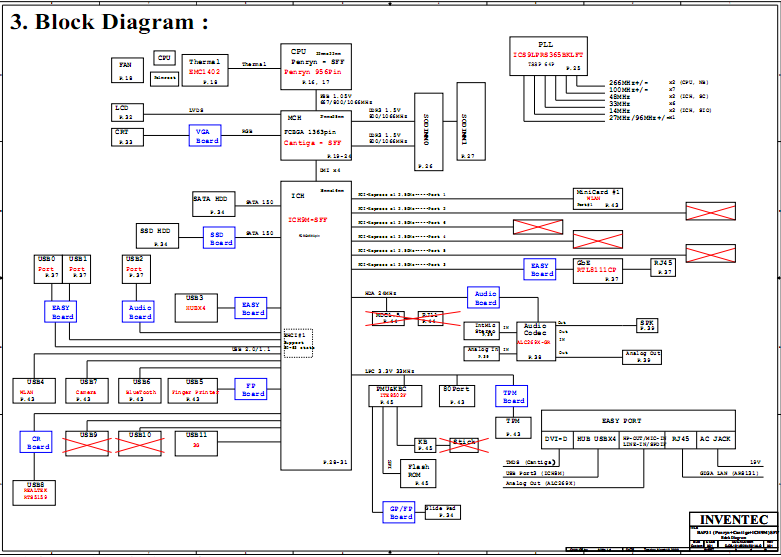
Task: Click the '3. Block Diagram :' title
Action: (x=109, y=22)
